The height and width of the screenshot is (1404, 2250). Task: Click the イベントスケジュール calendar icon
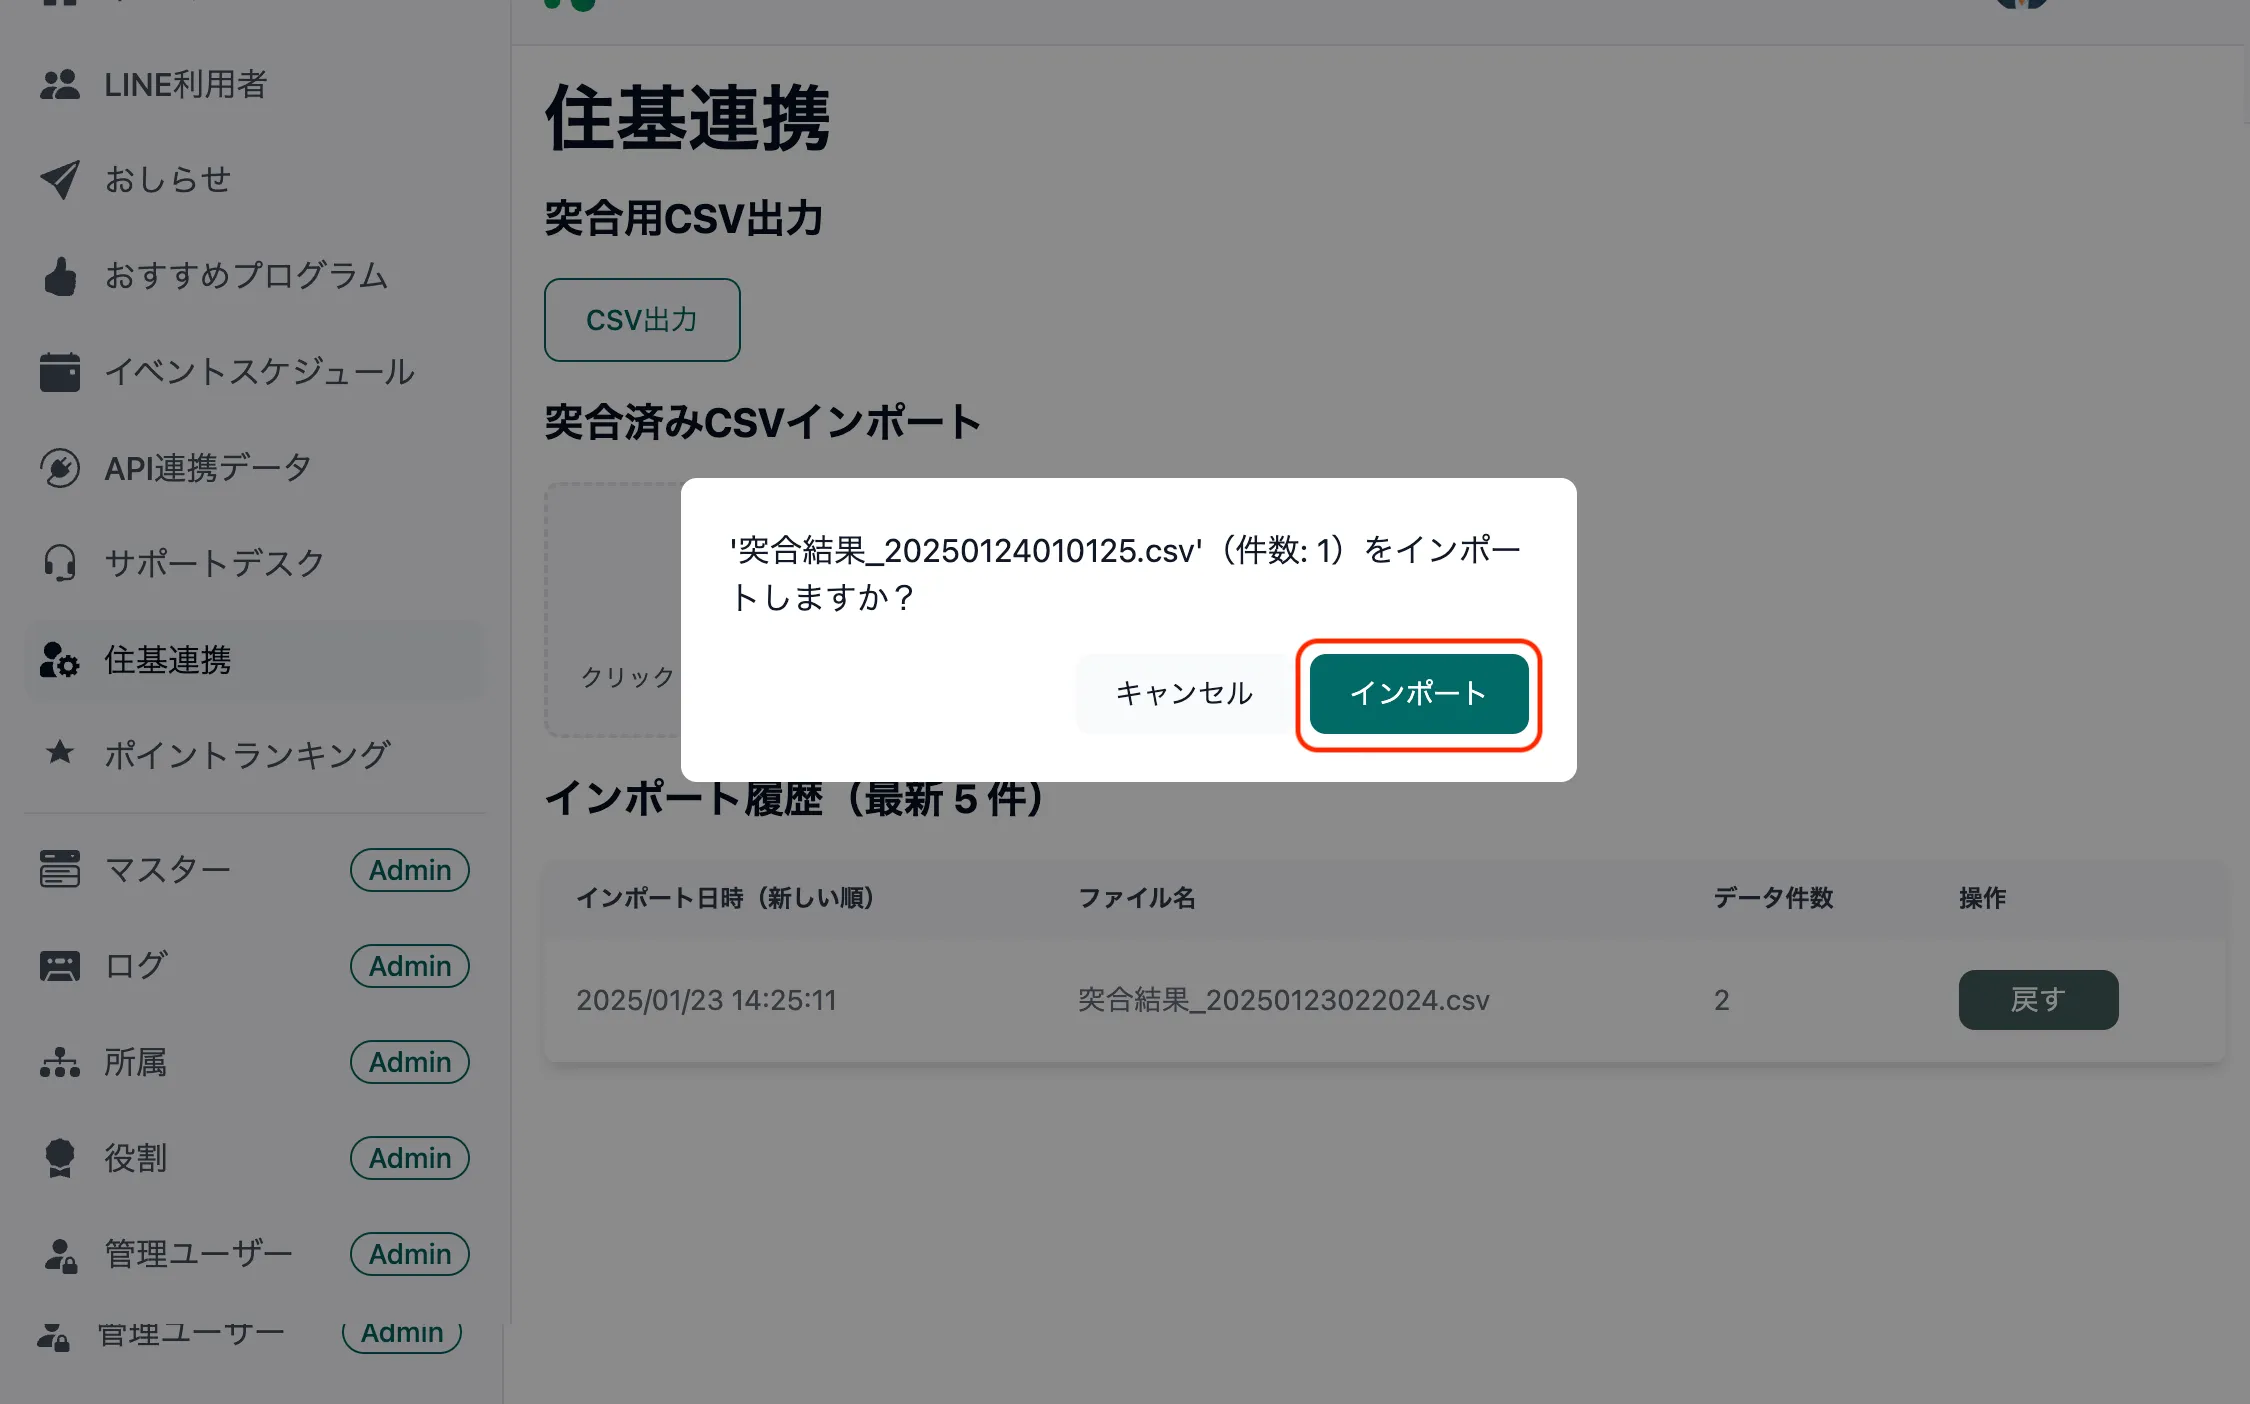(x=59, y=372)
